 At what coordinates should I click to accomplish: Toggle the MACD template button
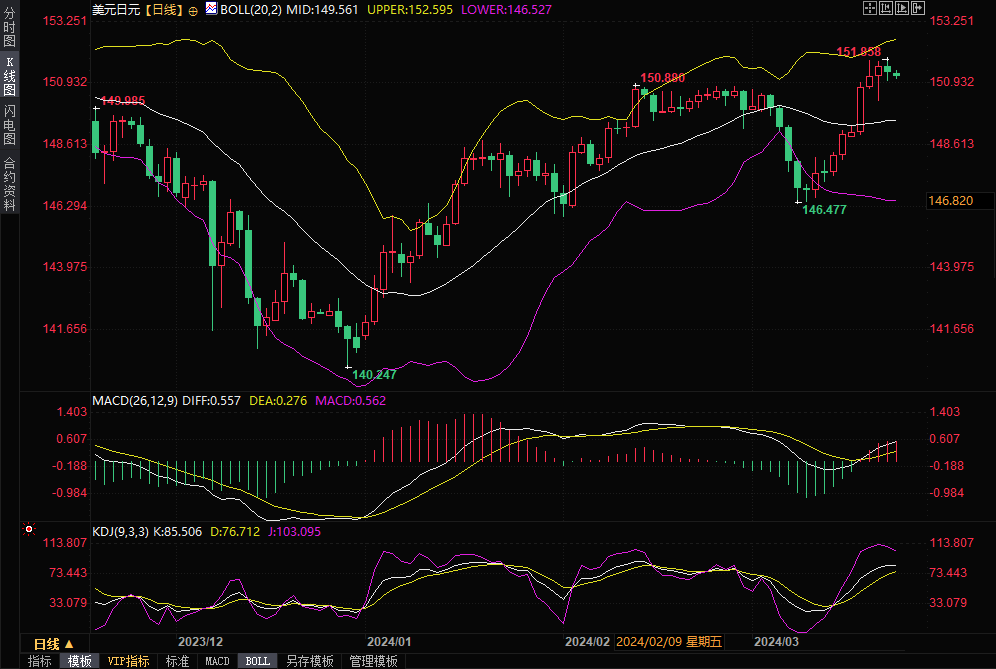point(218,661)
